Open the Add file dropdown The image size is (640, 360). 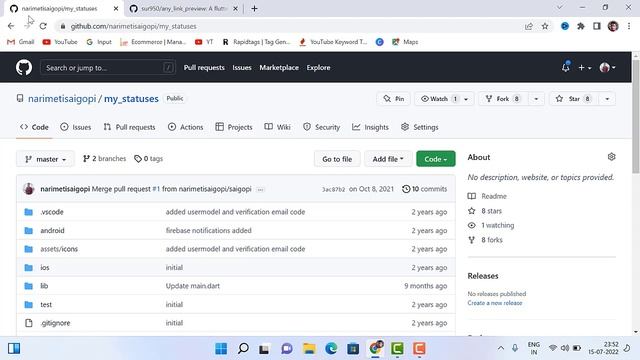point(388,159)
